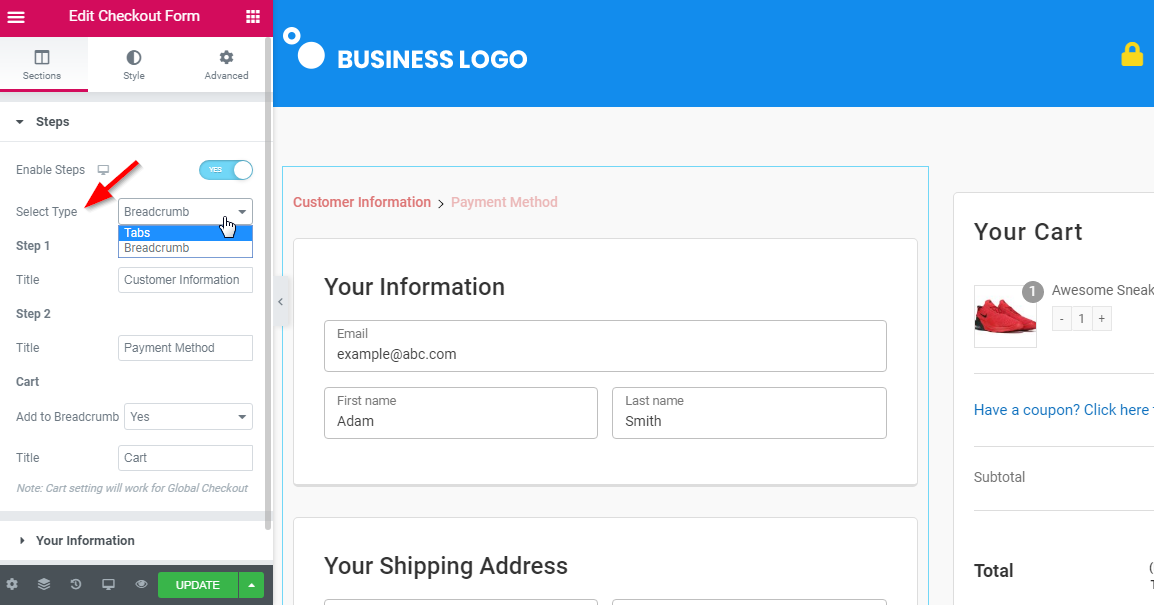Increase Awesome Sneakers quantity with plus
1154x605 pixels.
point(1102,319)
